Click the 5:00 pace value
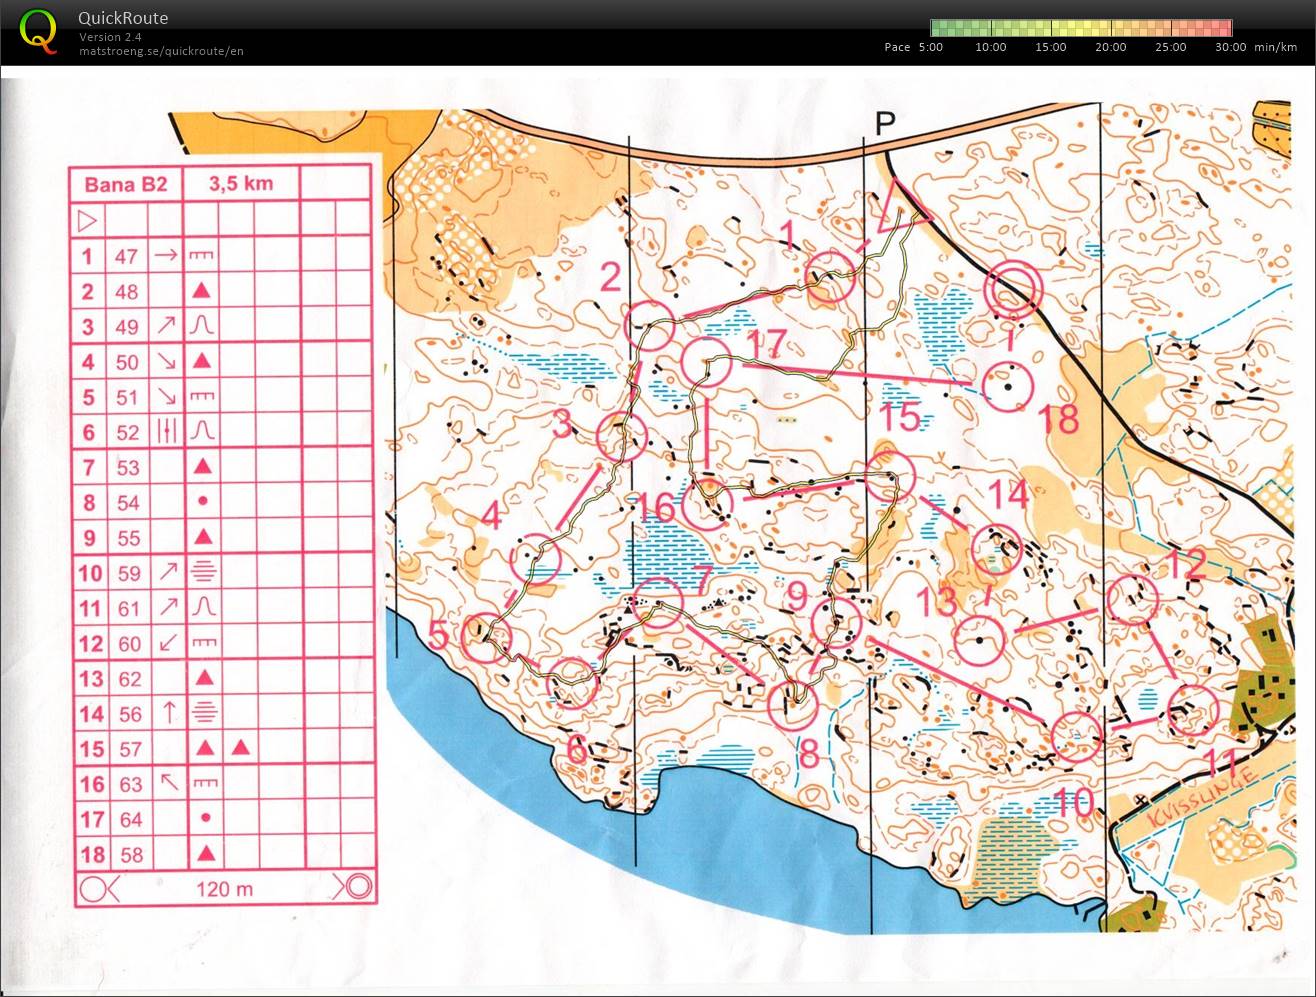Image resolution: width=1316 pixels, height=997 pixels. pos(930,47)
